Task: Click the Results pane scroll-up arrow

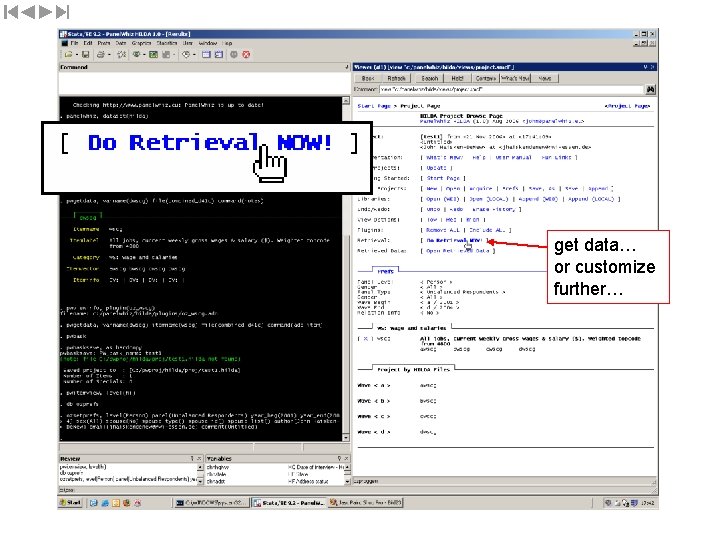Action: tap(346, 101)
